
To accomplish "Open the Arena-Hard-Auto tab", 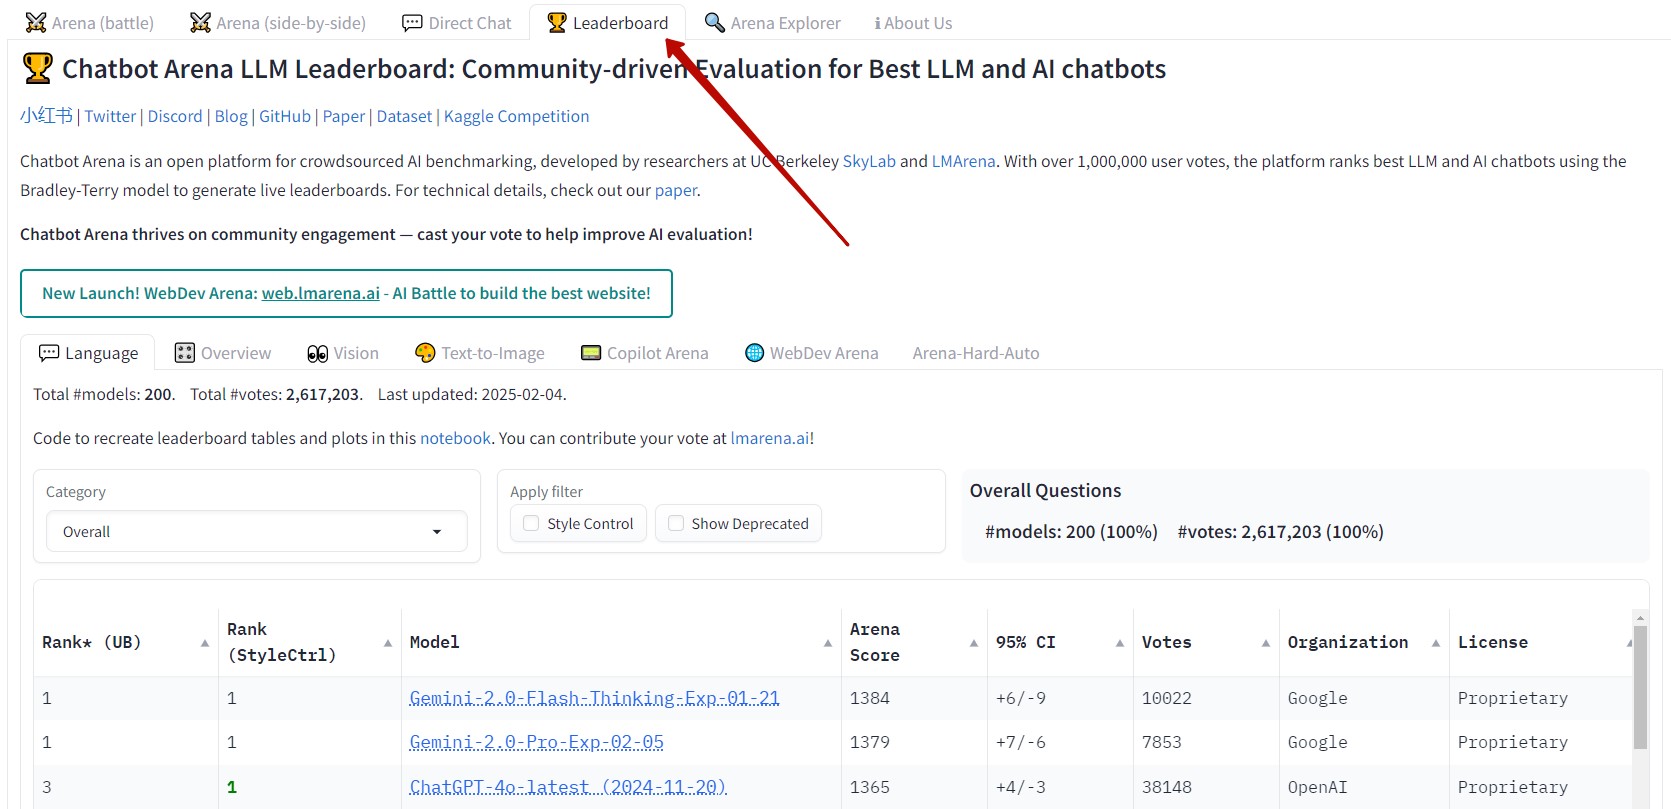I will click(x=975, y=353).
